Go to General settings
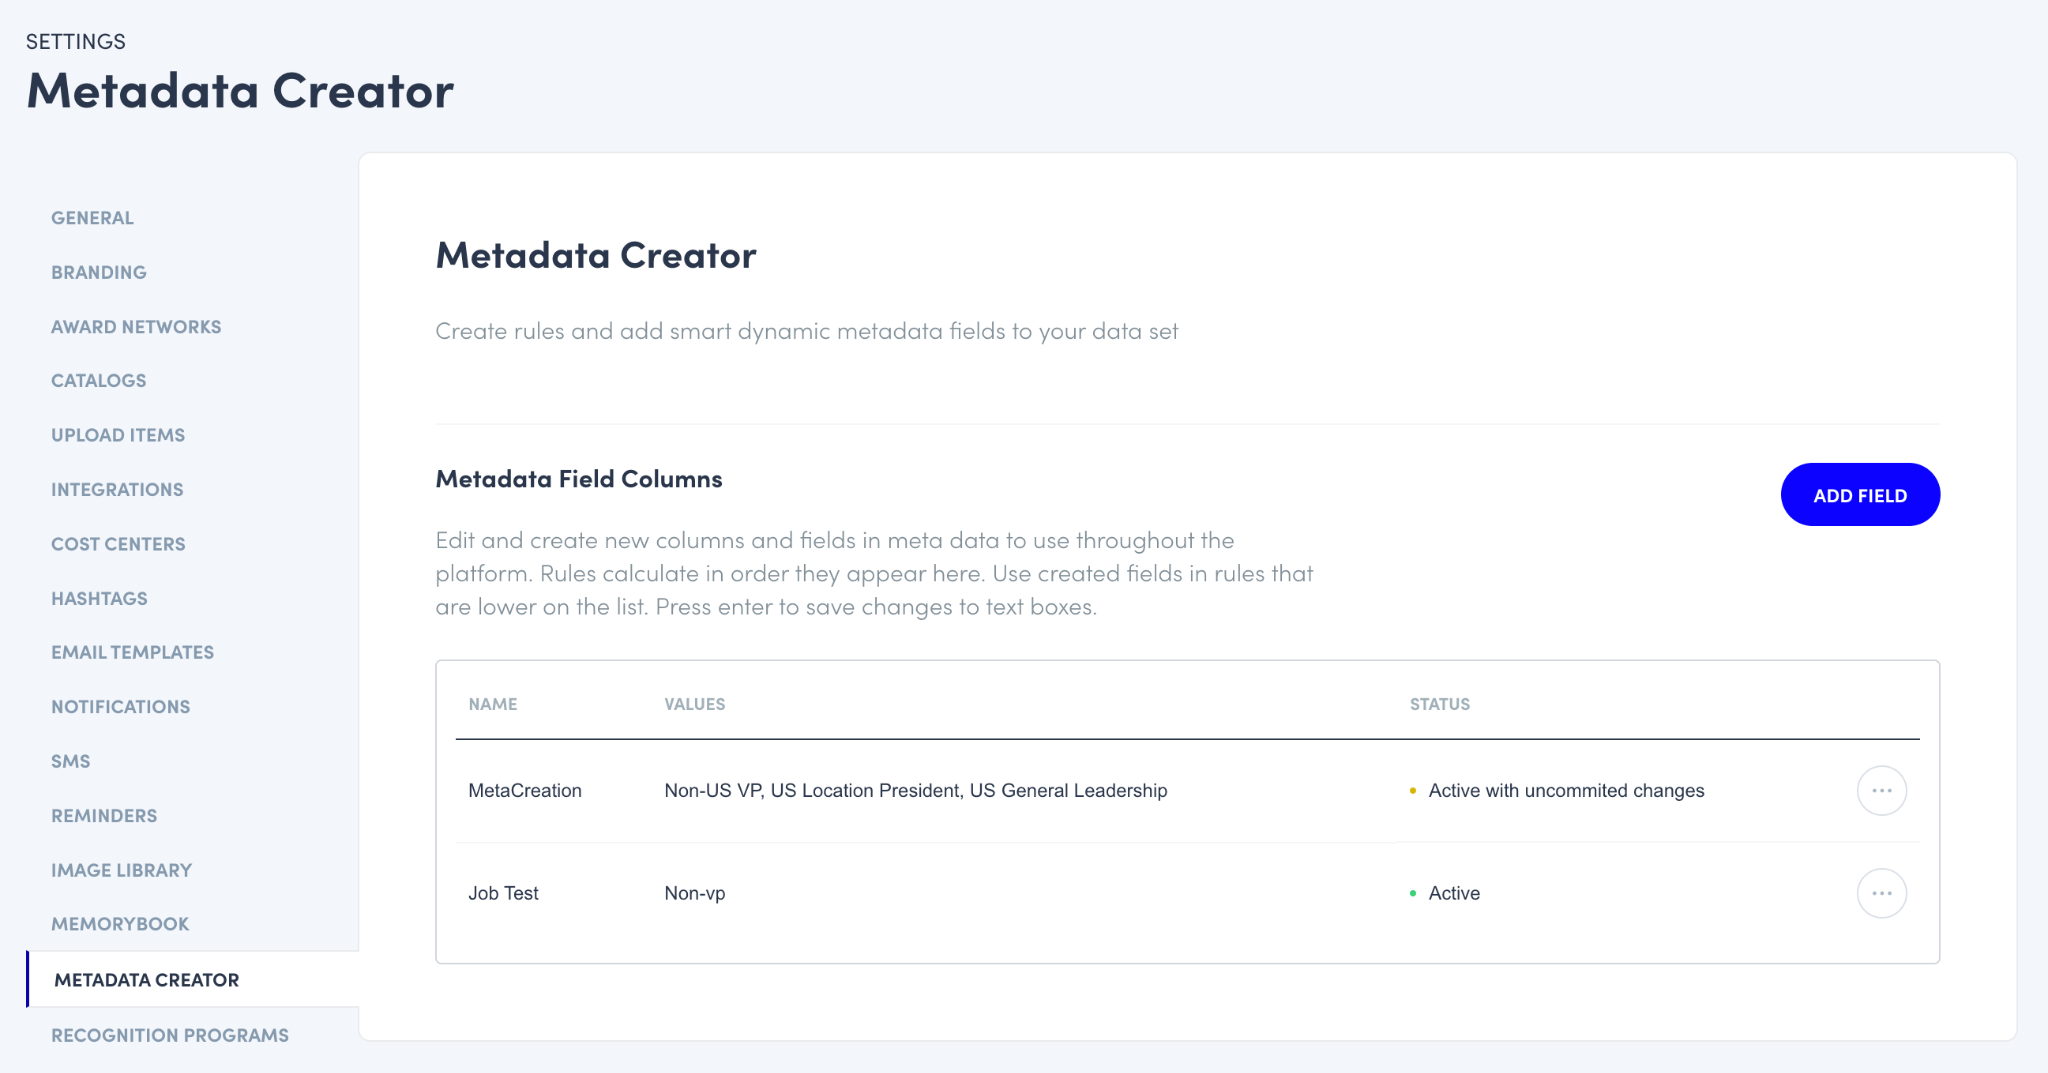The image size is (2048, 1073). [x=92, y=218]
